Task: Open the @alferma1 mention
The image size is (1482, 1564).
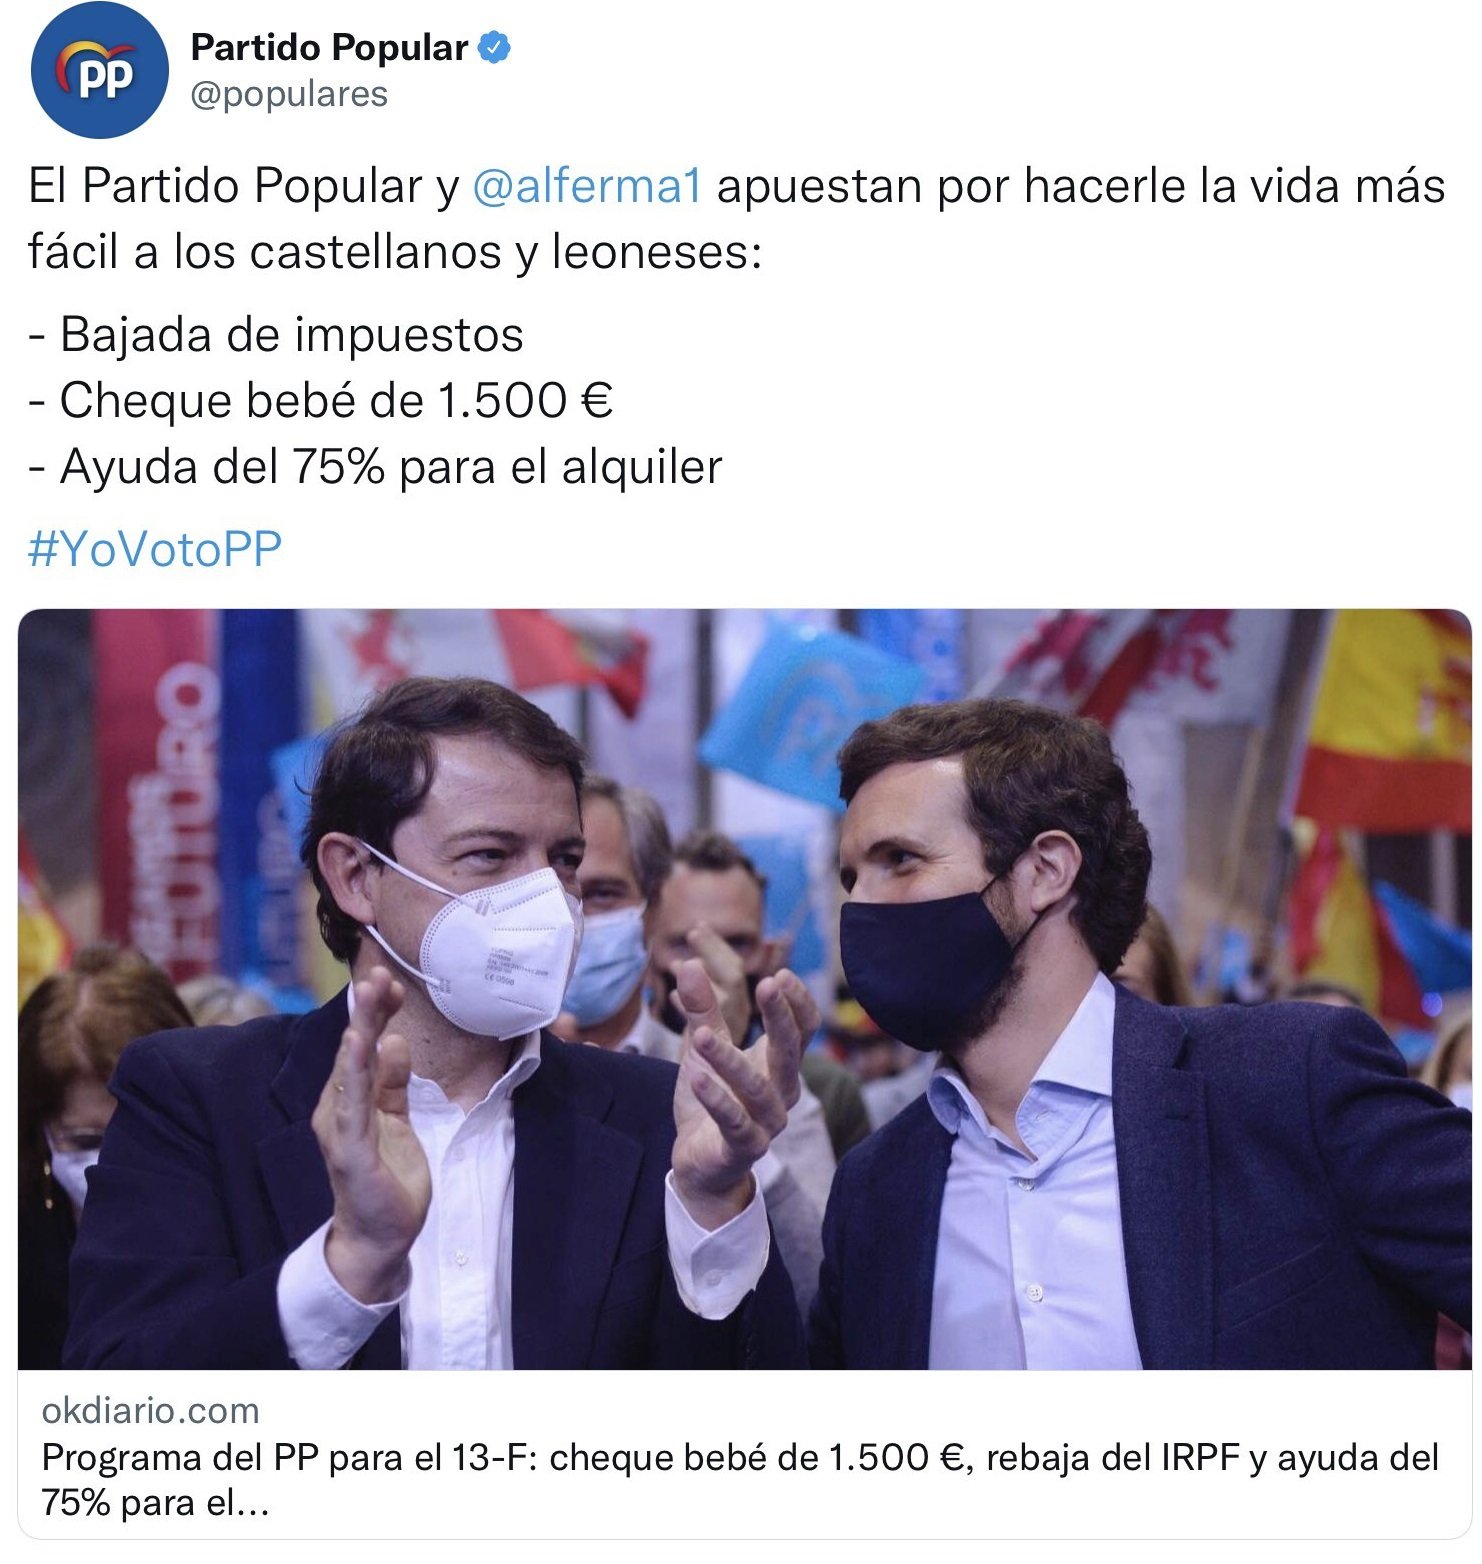Action: coord(587,186)
